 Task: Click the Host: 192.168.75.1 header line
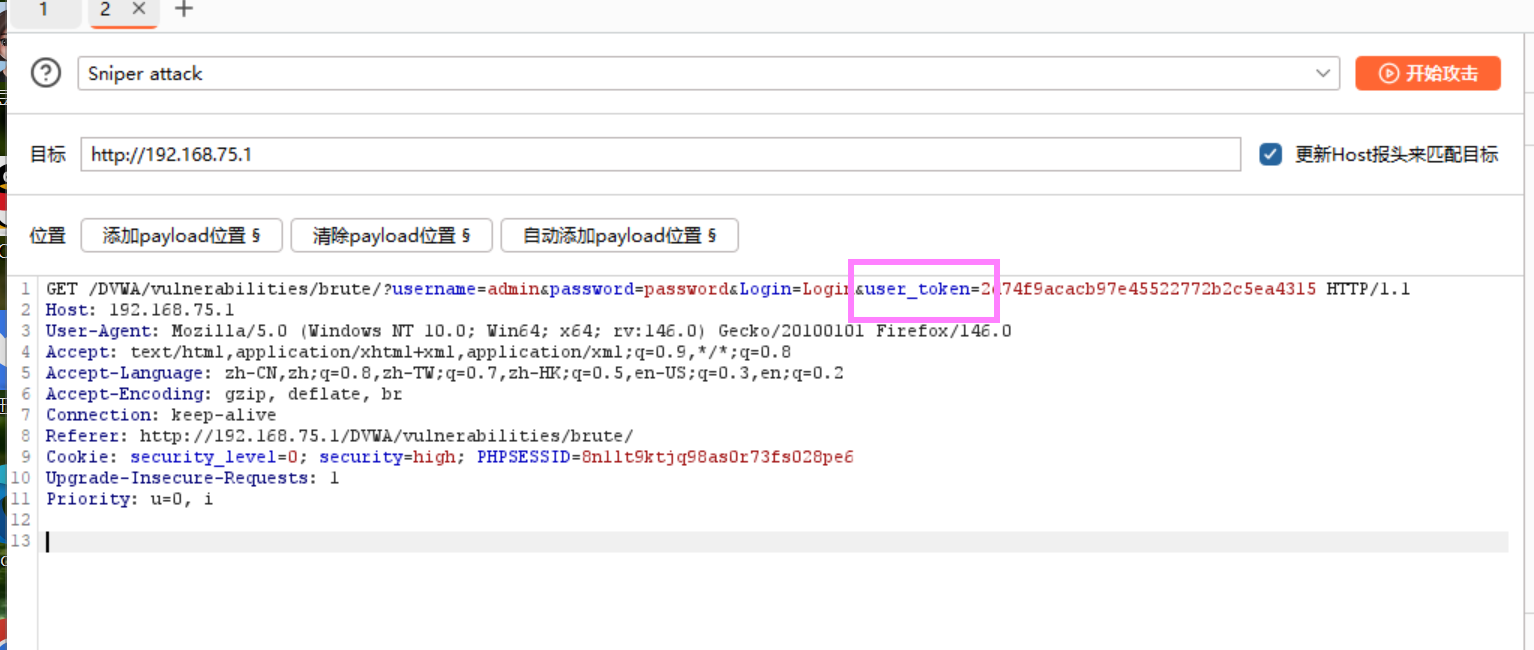pyautogui.click(x=140, y=310)
